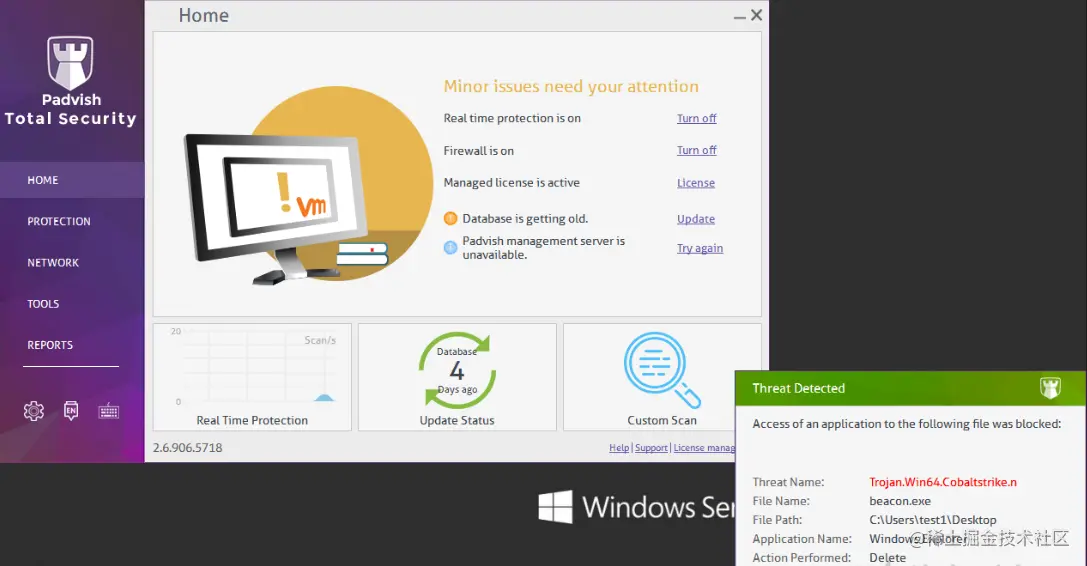Click the Padvish shield logo in sidebar
The height and width of the screenshot is (566, 1087).
[70, 63]
